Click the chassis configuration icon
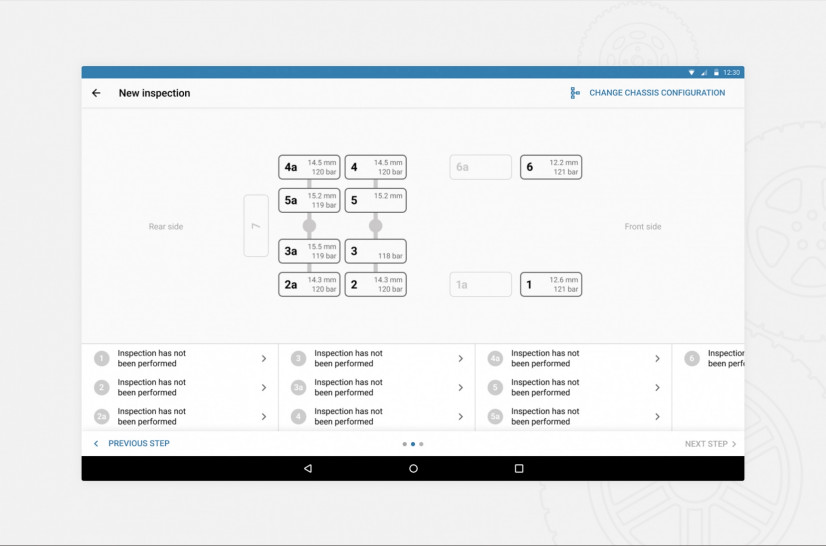 575,93
